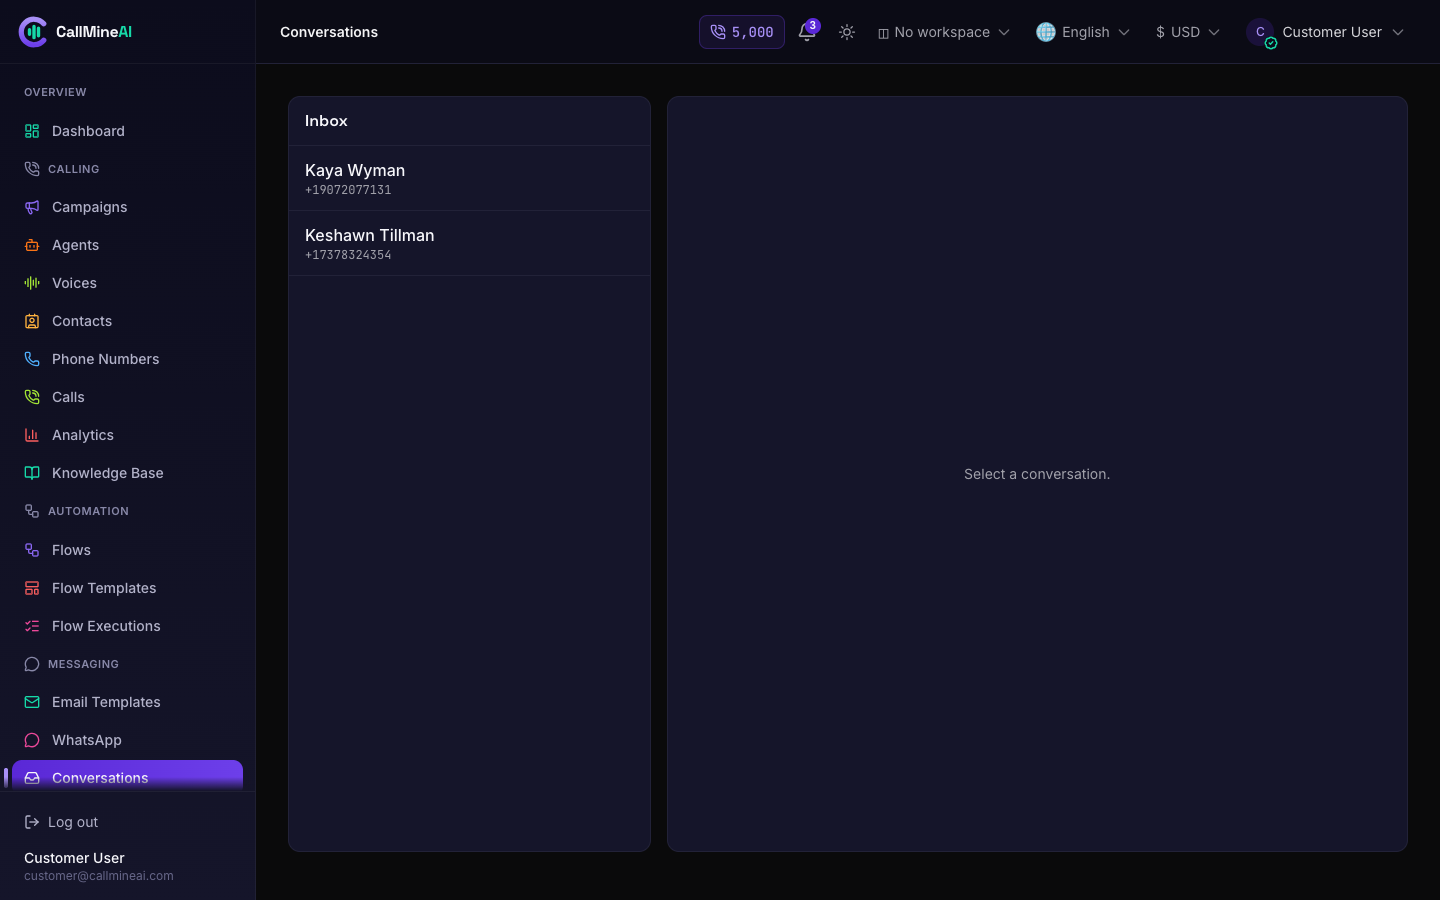
Task: Open the English language dropdown
Action: [1083, 32]
